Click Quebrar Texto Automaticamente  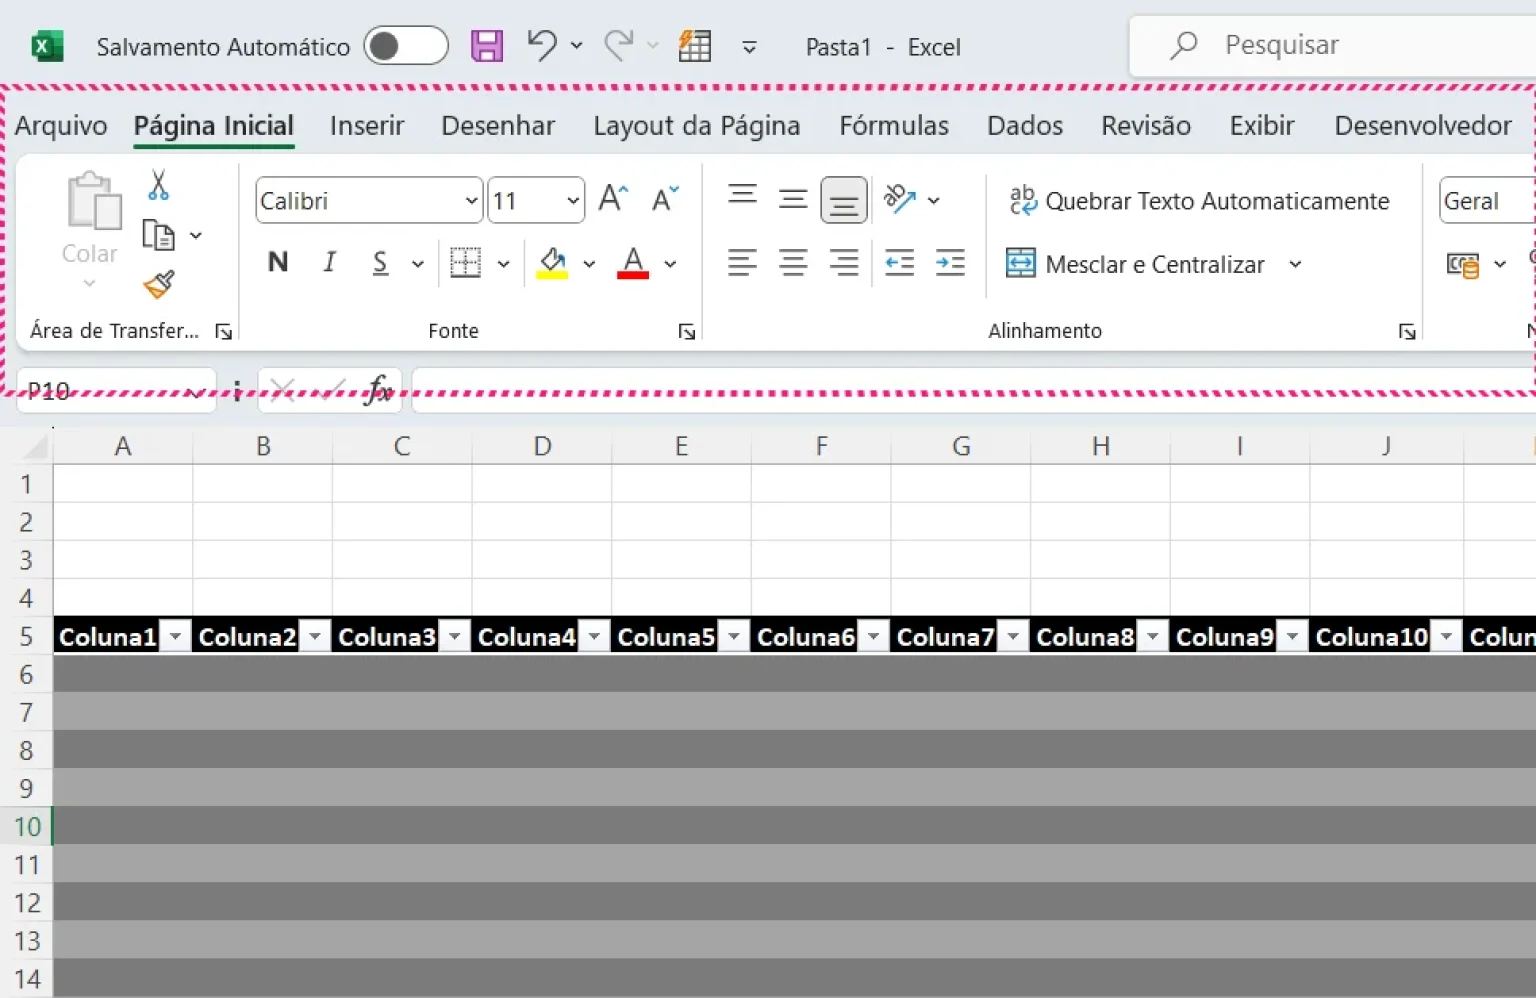[1199, 201]
